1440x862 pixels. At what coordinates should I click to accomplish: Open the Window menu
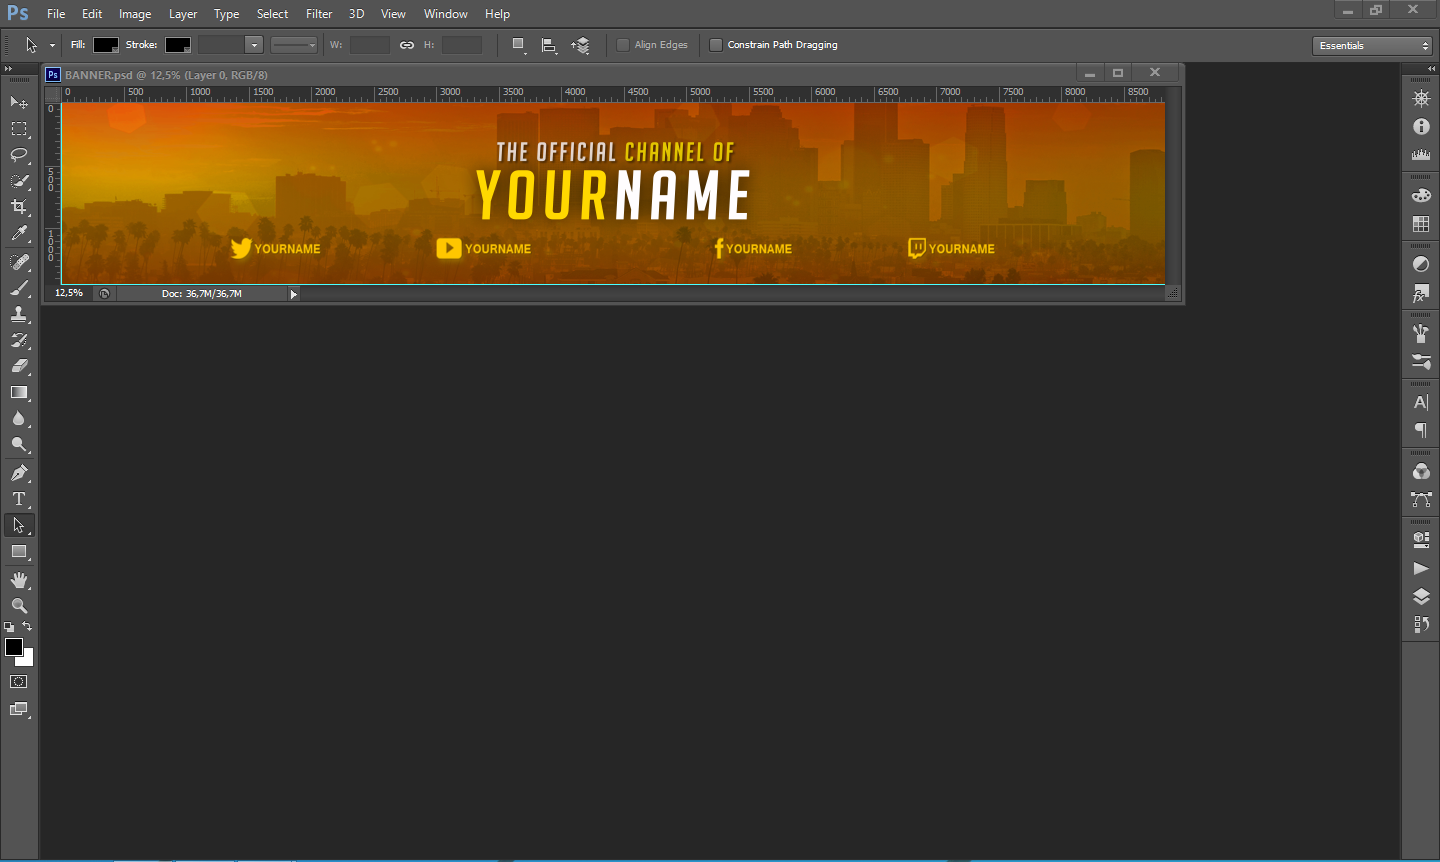tap(446, 14)
